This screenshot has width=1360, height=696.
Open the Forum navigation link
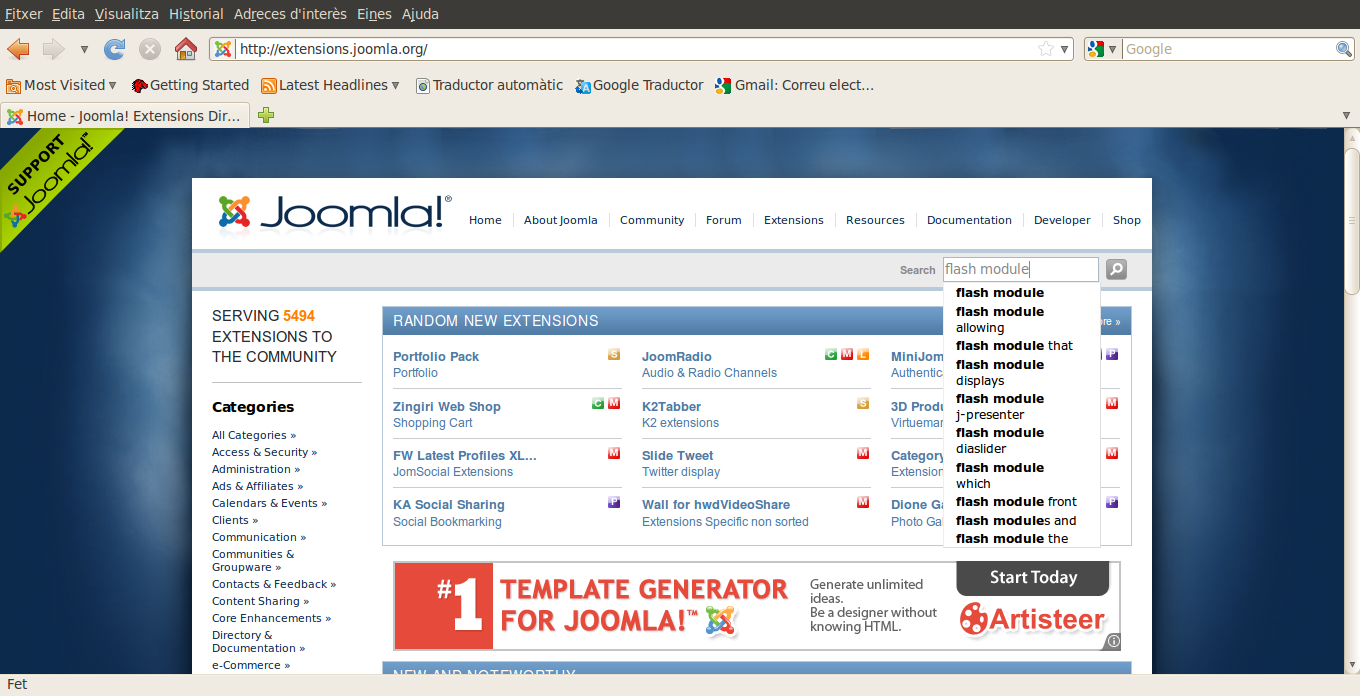coord(724,220)
